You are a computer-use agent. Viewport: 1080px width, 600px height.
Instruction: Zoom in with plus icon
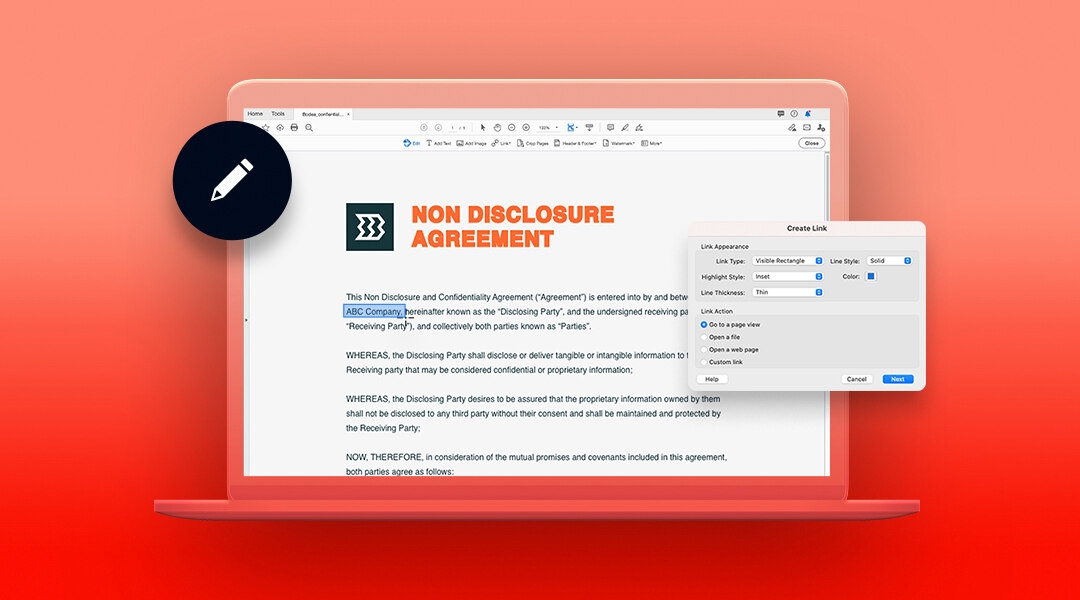[x=526, y=127]
